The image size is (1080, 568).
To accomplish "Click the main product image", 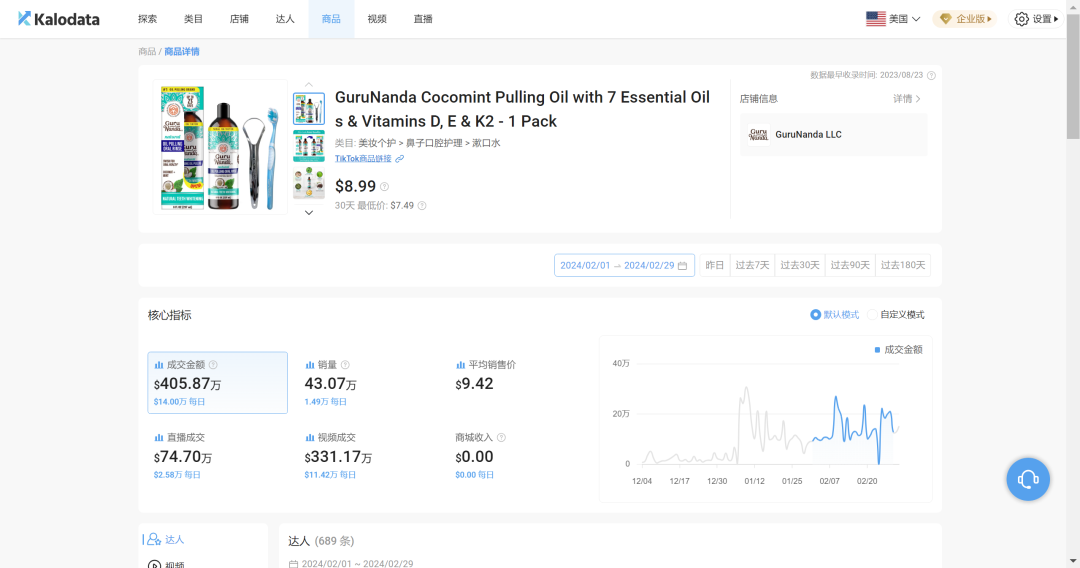I will point(220,147).
